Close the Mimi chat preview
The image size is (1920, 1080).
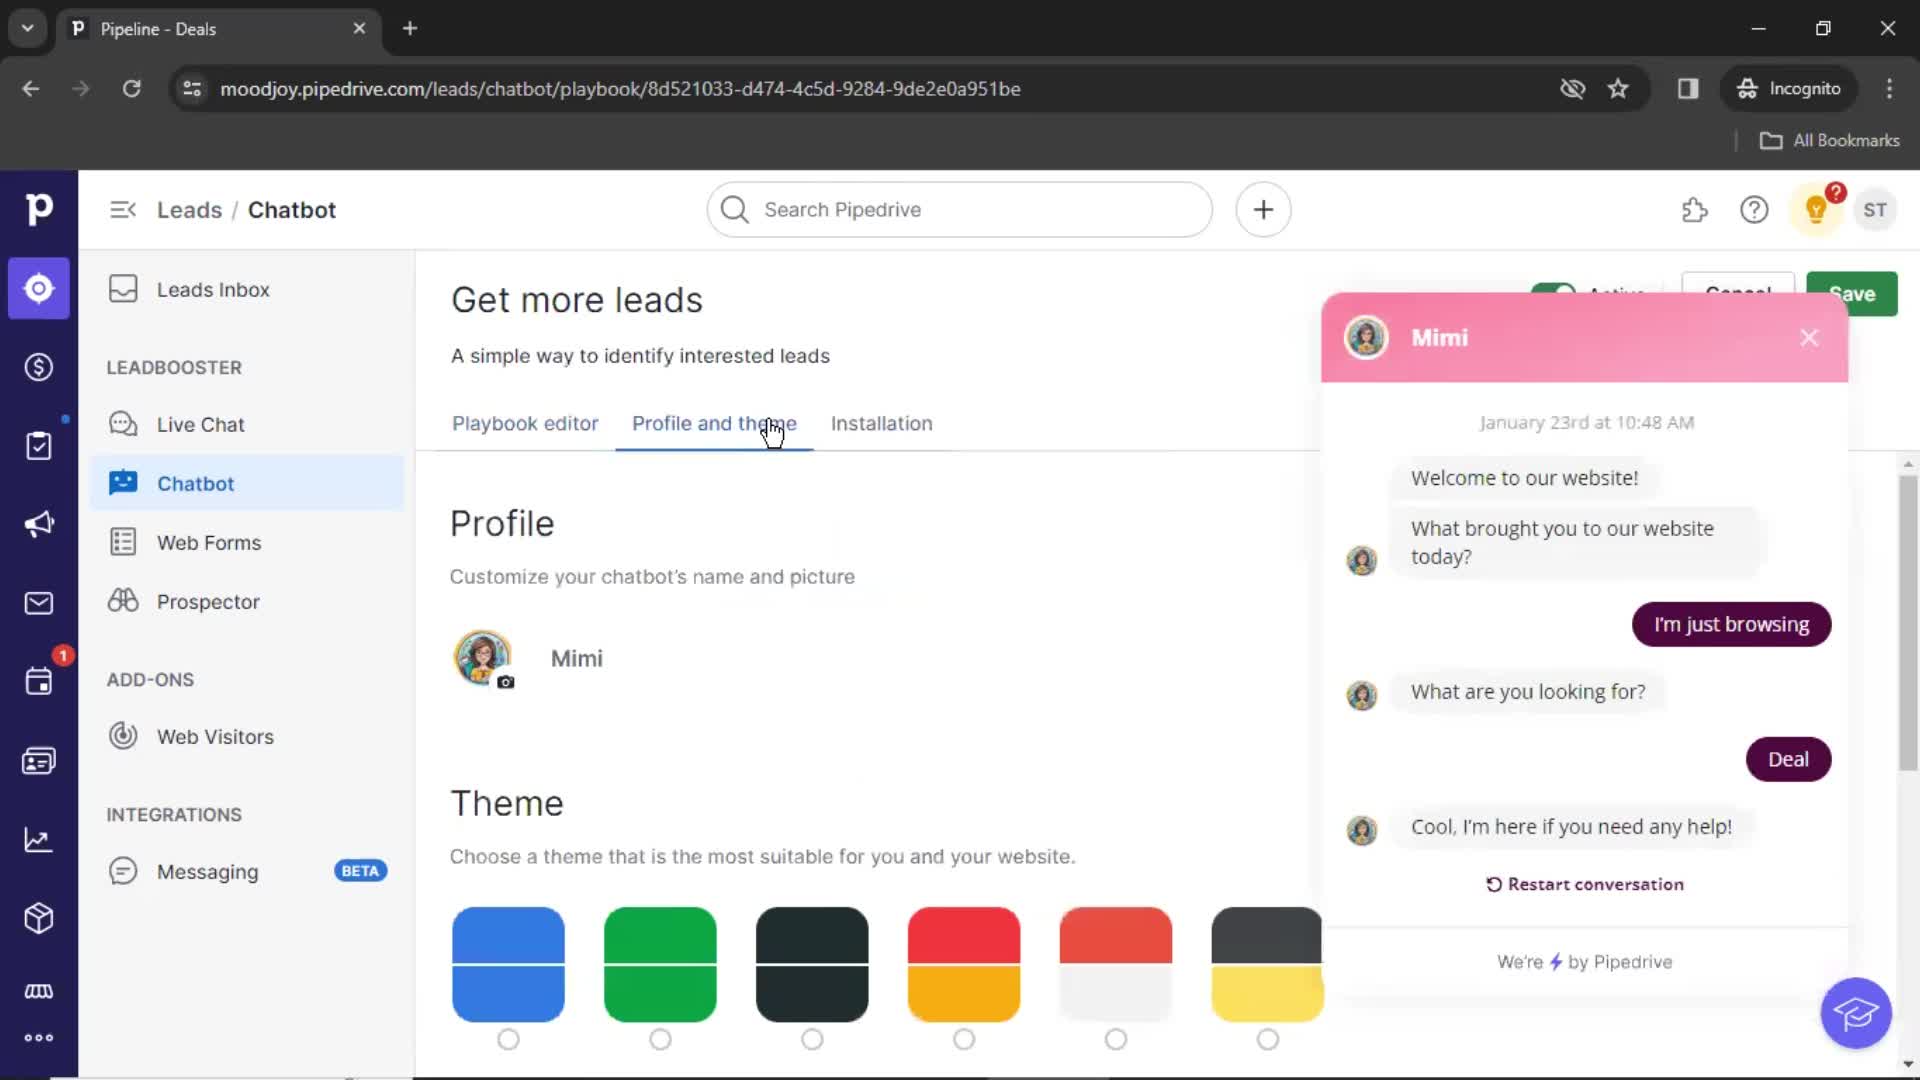pos(1809,338)
